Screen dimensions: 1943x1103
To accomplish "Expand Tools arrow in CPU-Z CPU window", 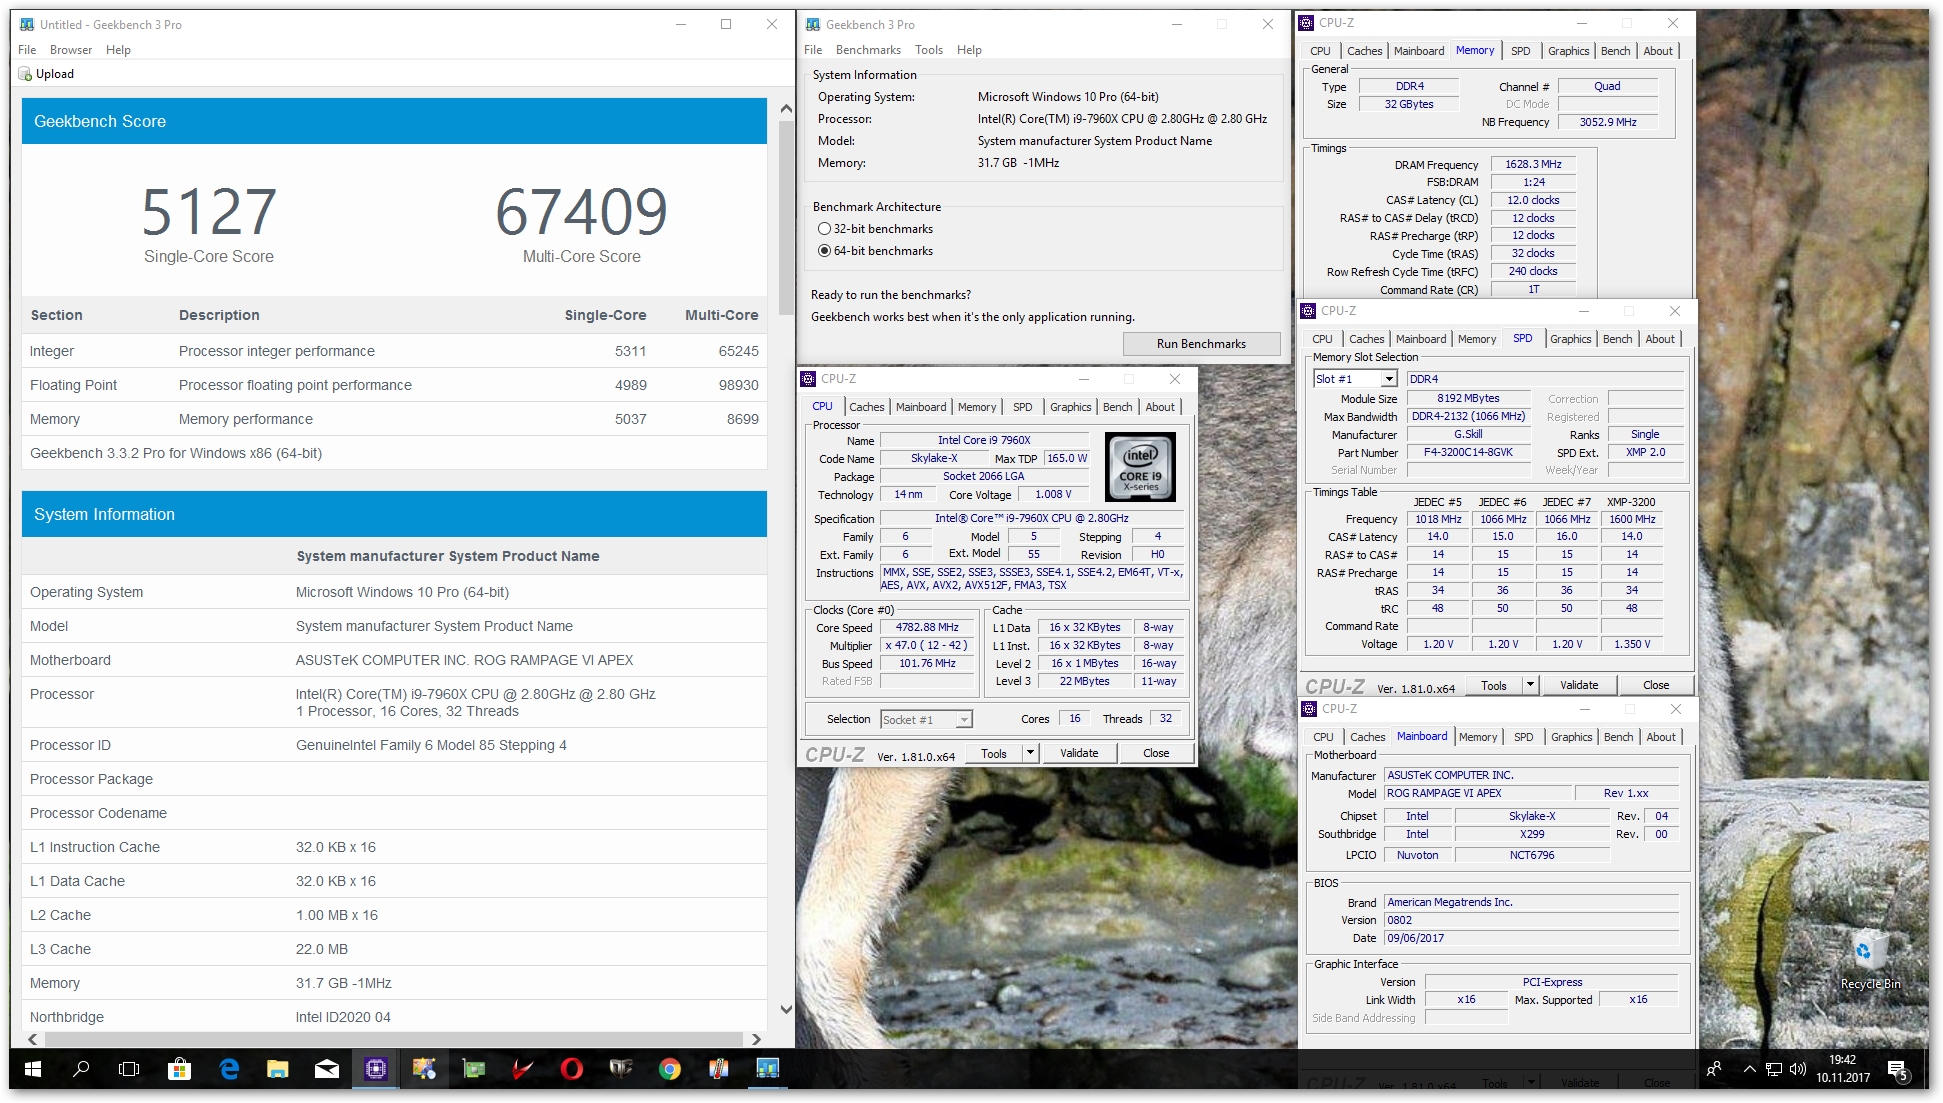I will pyautogui.click(x=1030, y=753).
